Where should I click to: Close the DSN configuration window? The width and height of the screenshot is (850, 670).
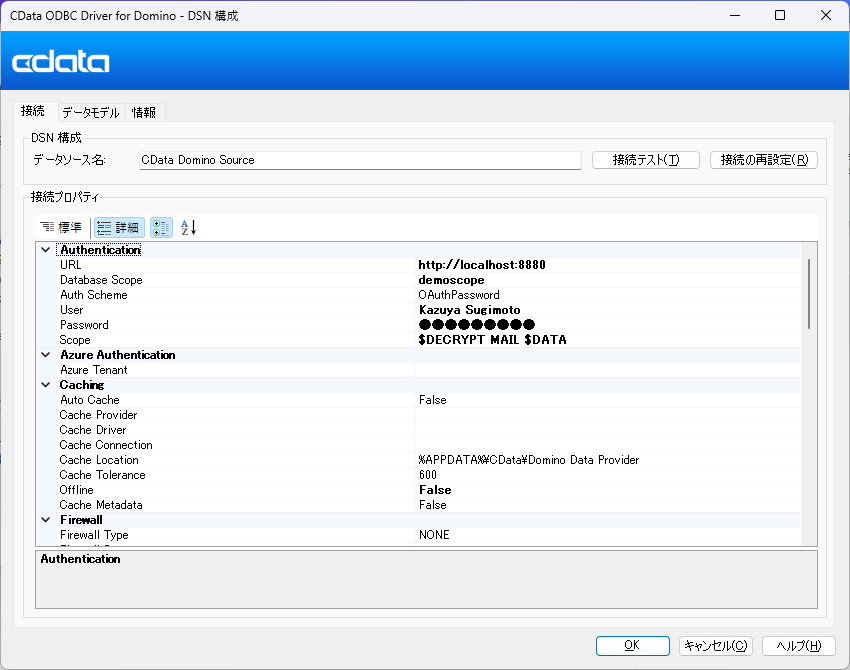[826, 15]
